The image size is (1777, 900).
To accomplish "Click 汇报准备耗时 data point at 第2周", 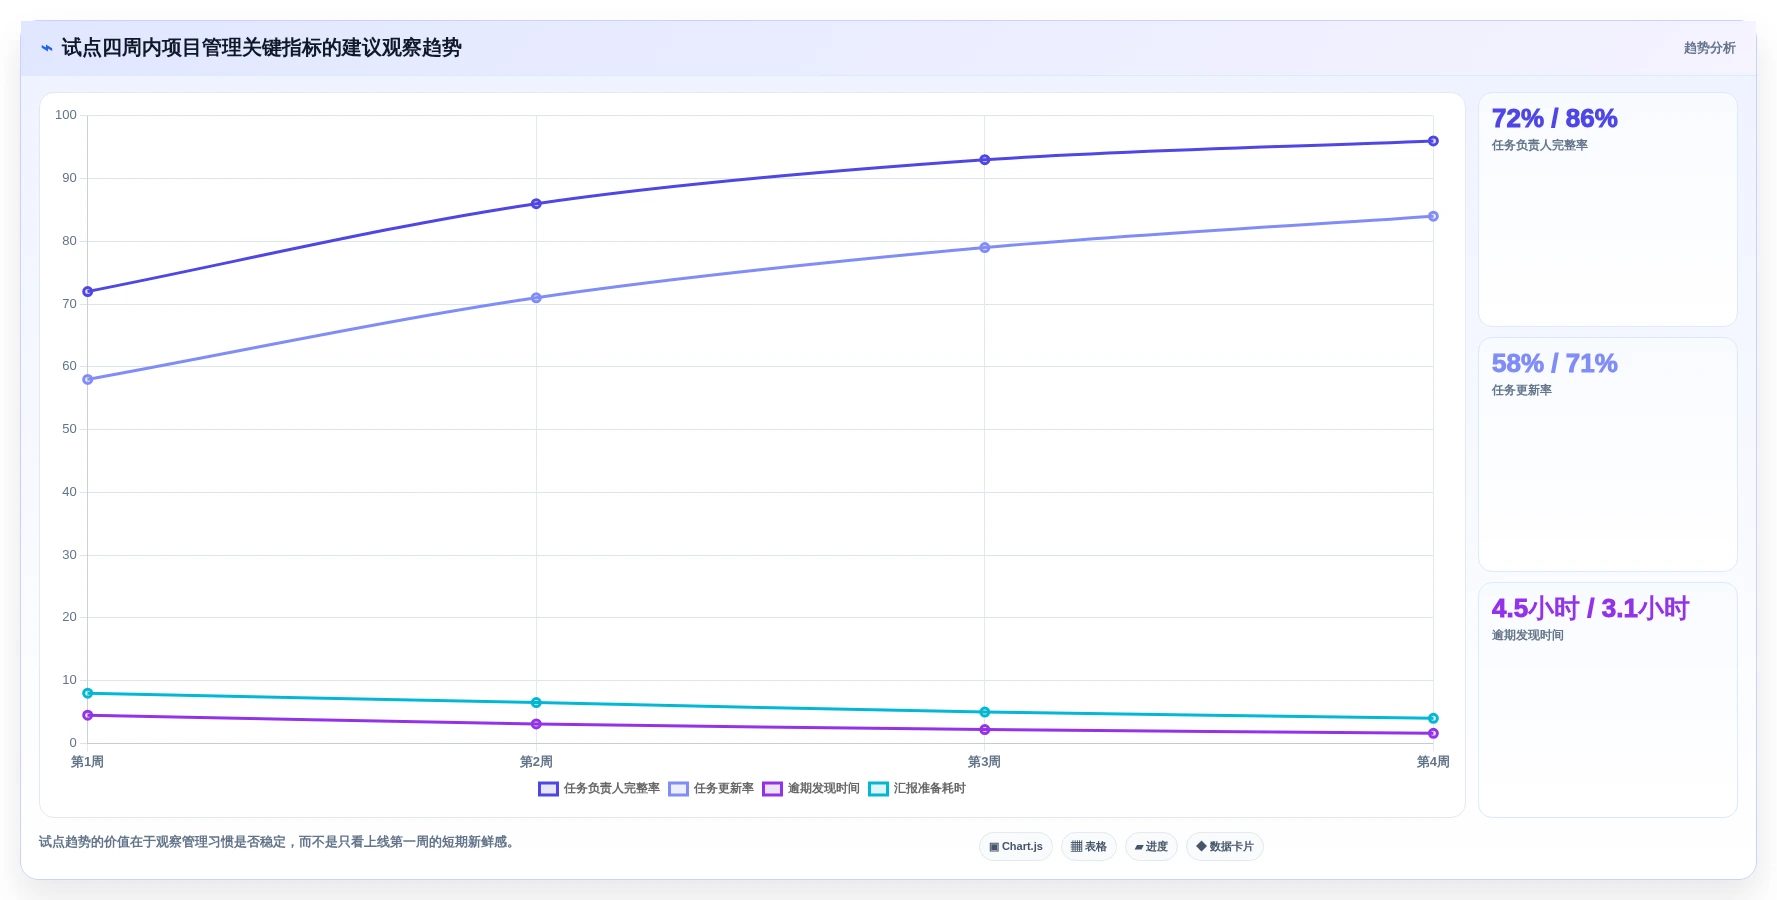I will pyautogui.click(x=536, y=702).
